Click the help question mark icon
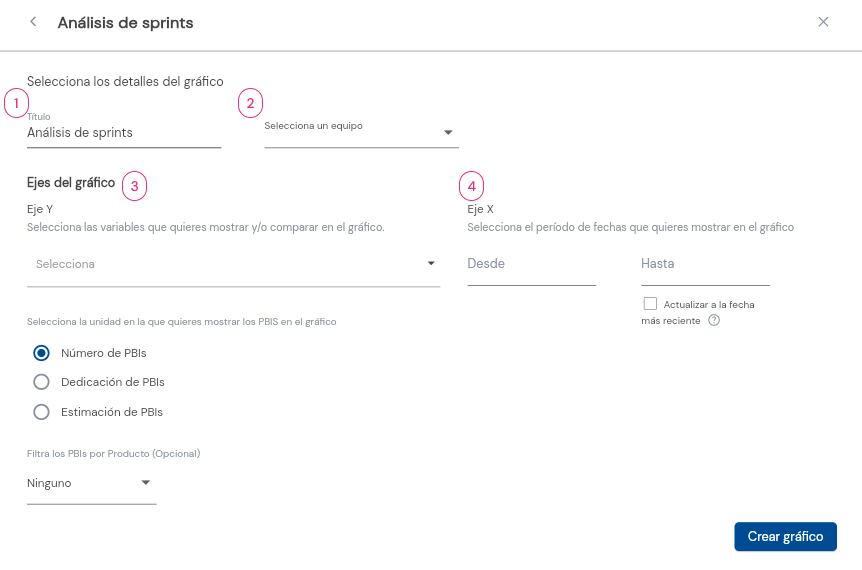This screenshot has height=570, width=862. coord(714,320)
